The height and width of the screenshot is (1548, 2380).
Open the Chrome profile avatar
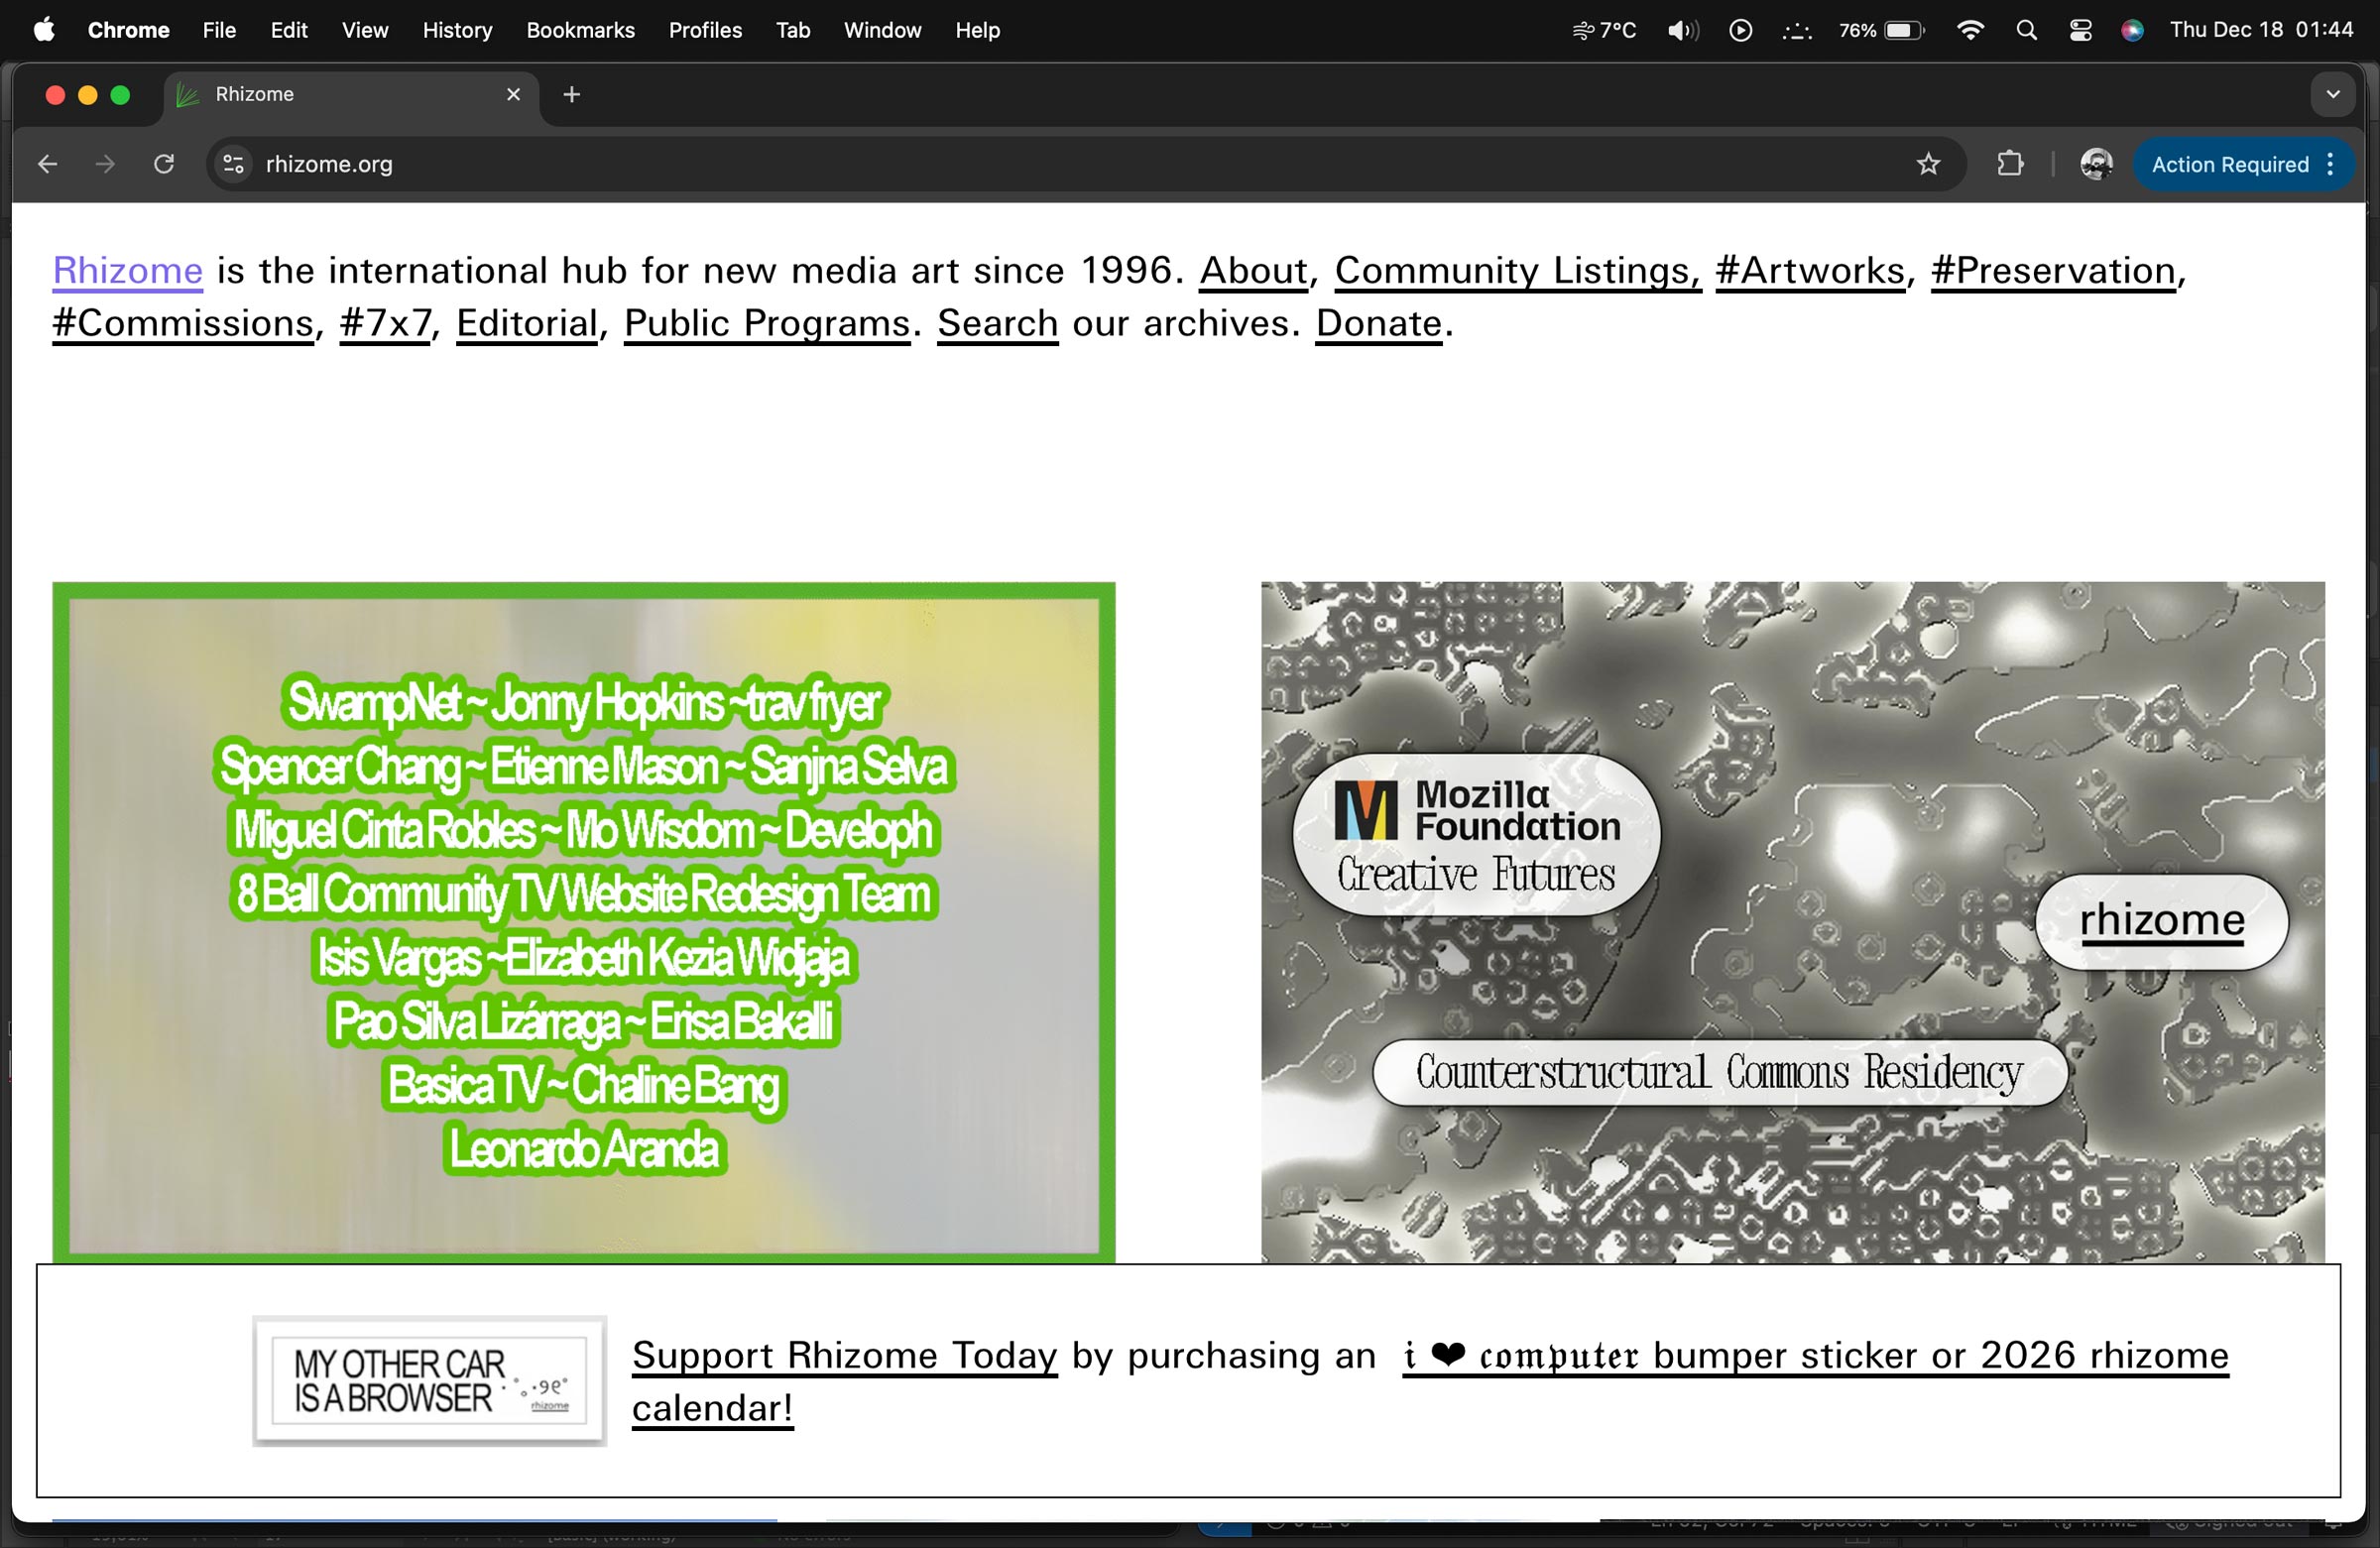point(2095,164)
